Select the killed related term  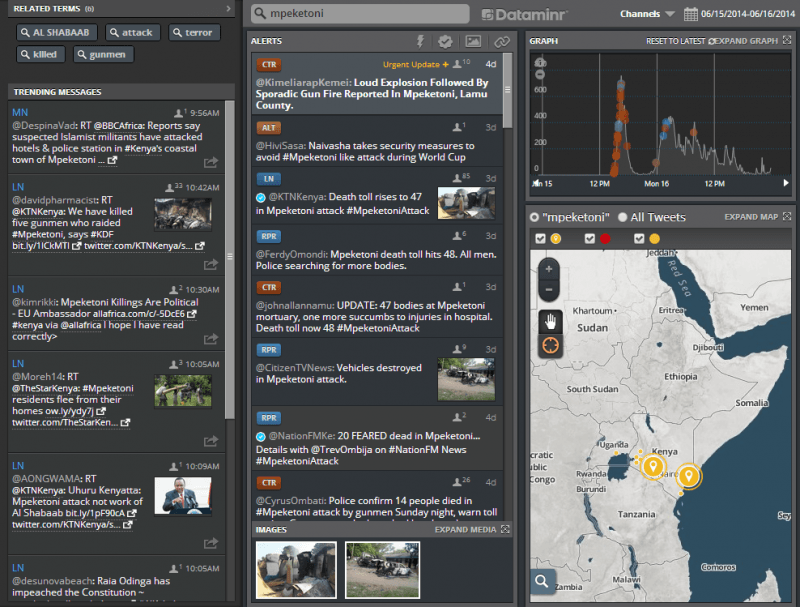click(x=40, y=54)
